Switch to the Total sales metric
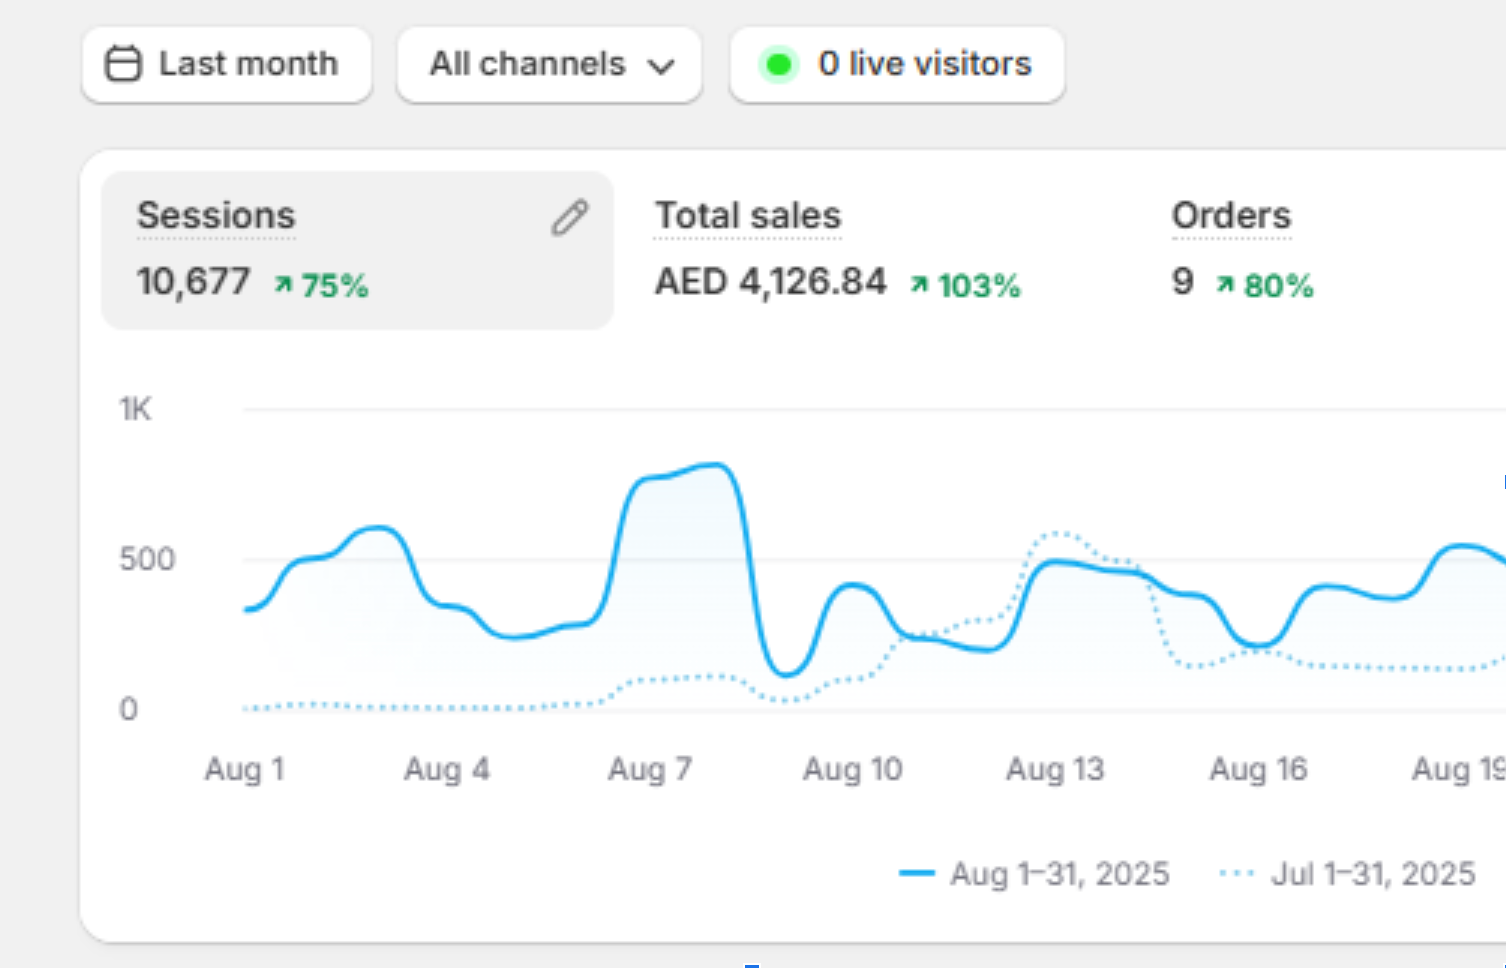This screenshot has height=968, width=1506. pos(748,216)
